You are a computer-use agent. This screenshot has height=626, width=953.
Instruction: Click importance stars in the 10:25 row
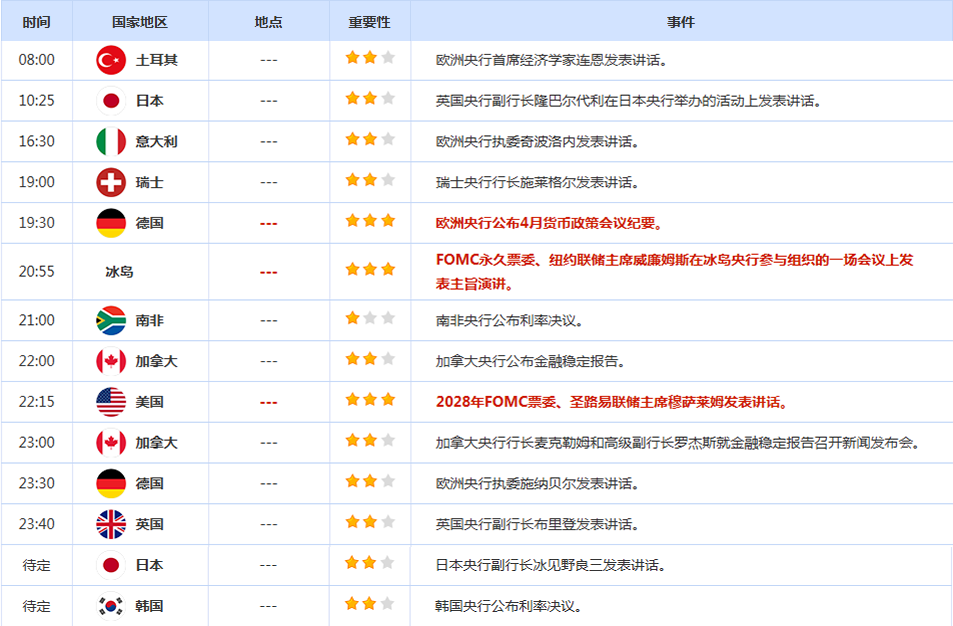pos(370,98)
